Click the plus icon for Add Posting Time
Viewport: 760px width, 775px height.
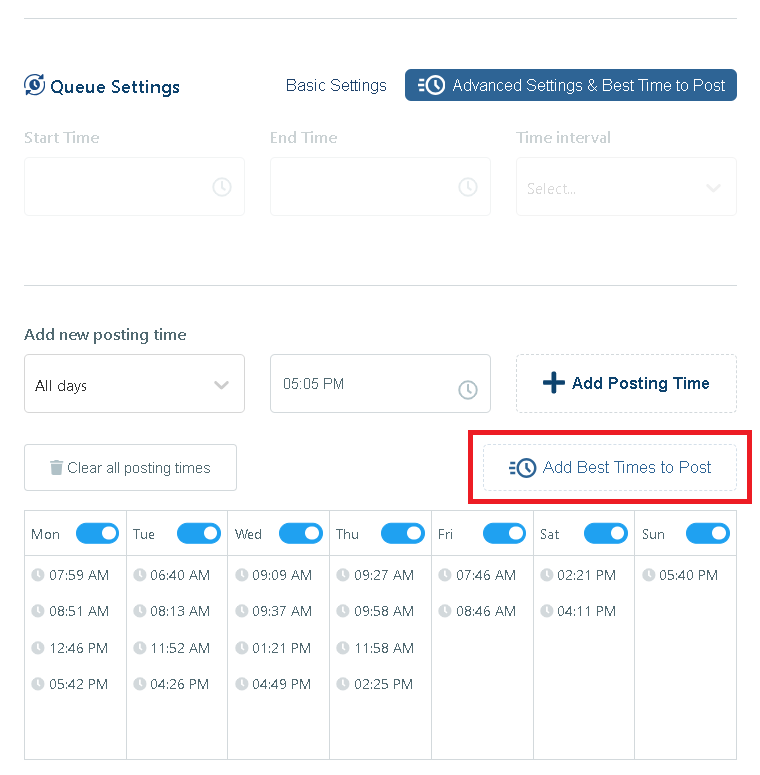pyautogui.click(x=553, y=383)
